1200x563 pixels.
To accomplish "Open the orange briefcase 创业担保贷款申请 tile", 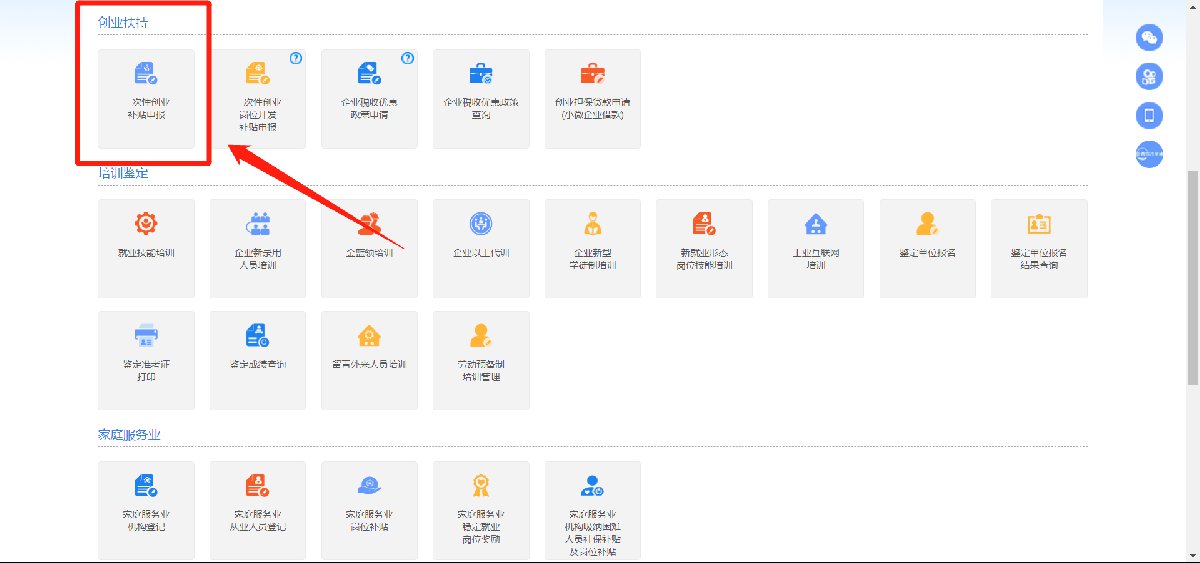I will 593,98.
